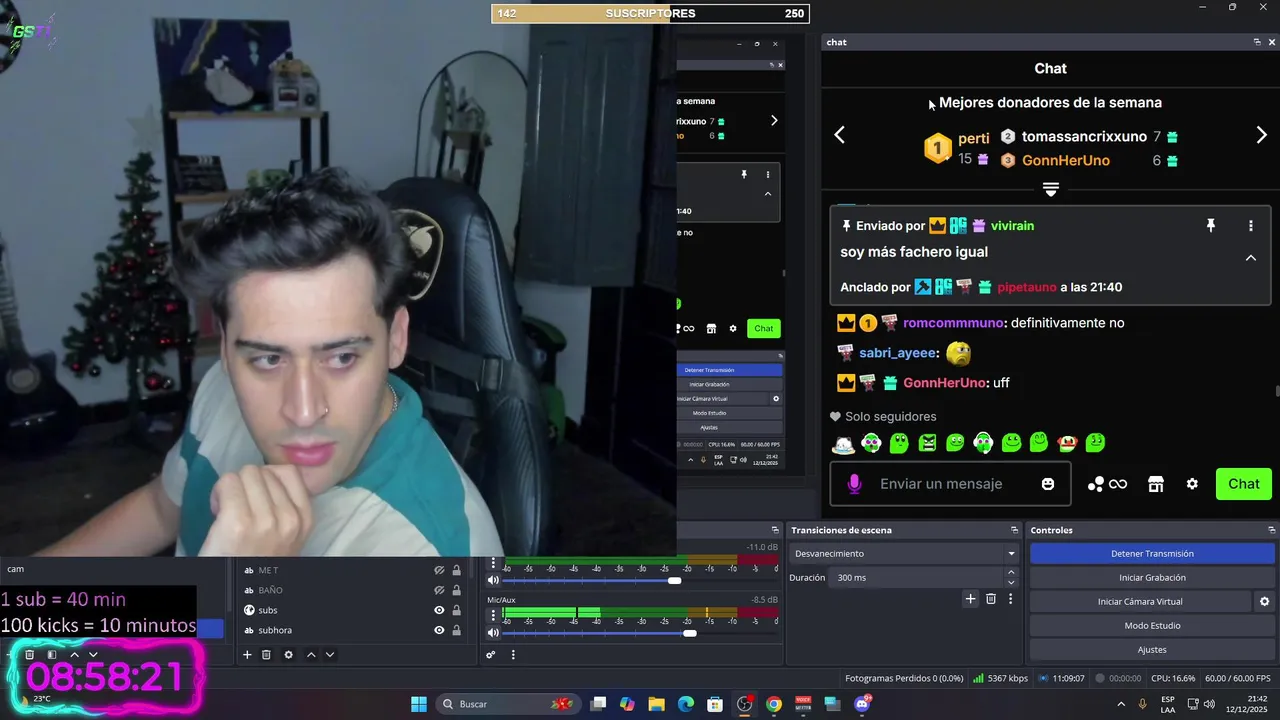Click romcommmuno username in chat
This screenshot has height=720, width=1280.
[x=954, y=323]
